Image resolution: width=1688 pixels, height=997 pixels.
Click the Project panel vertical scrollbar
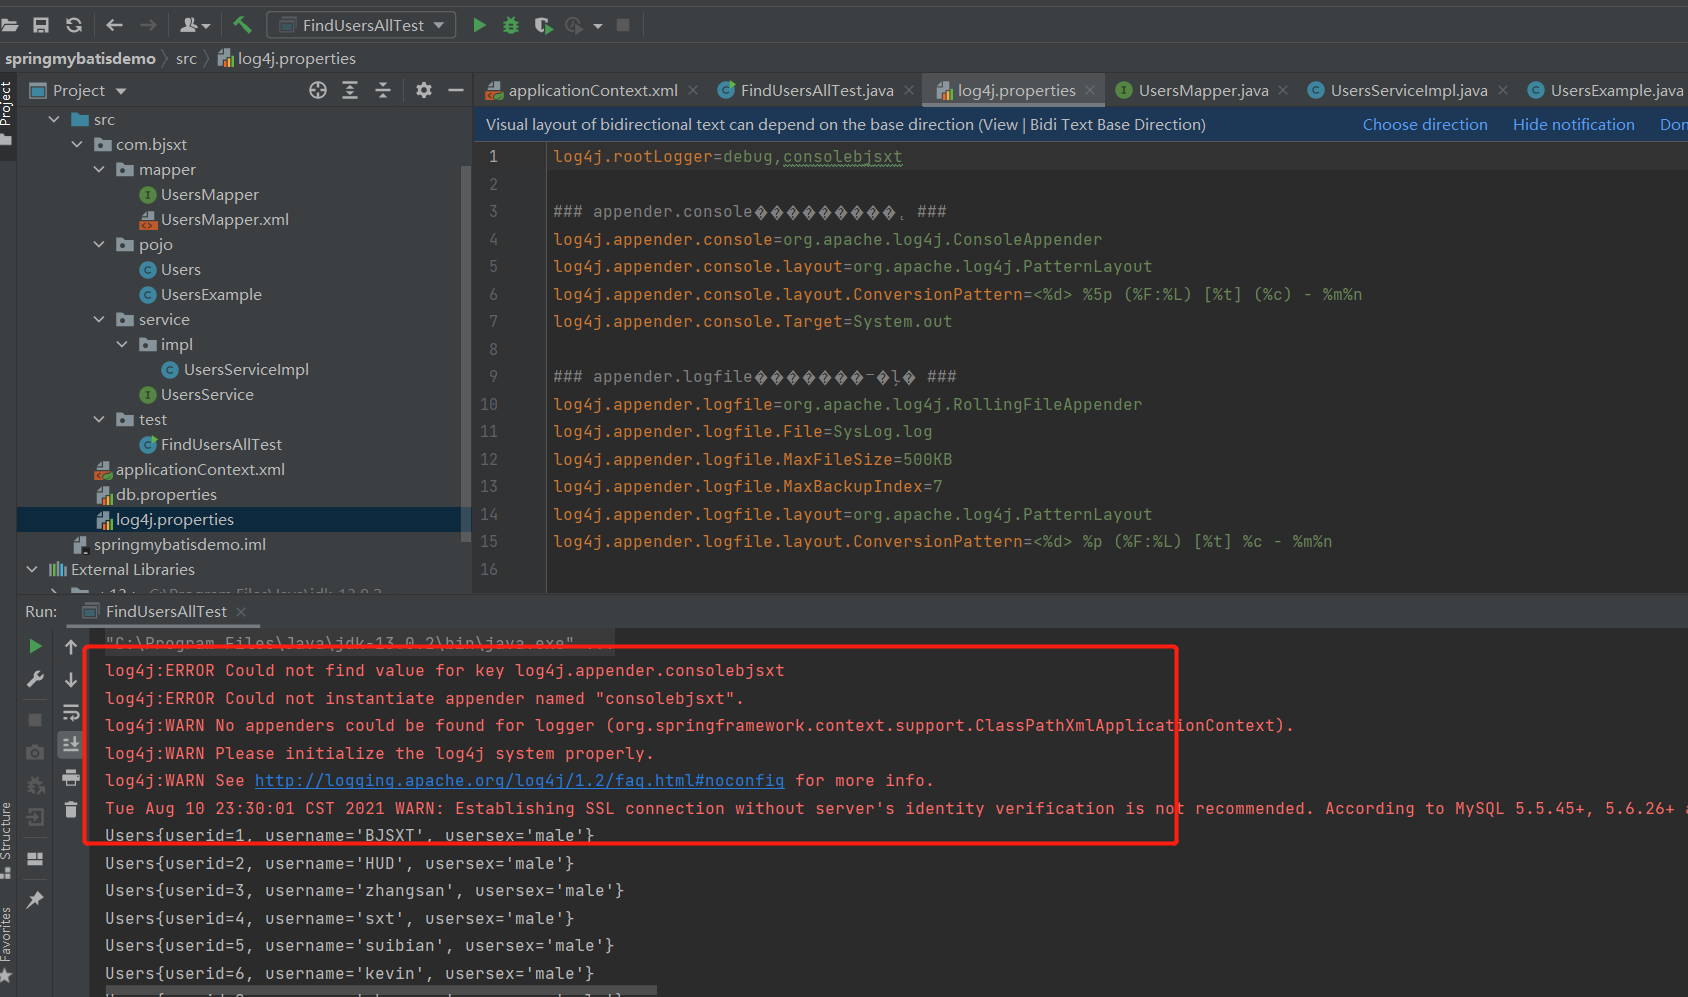465,354
